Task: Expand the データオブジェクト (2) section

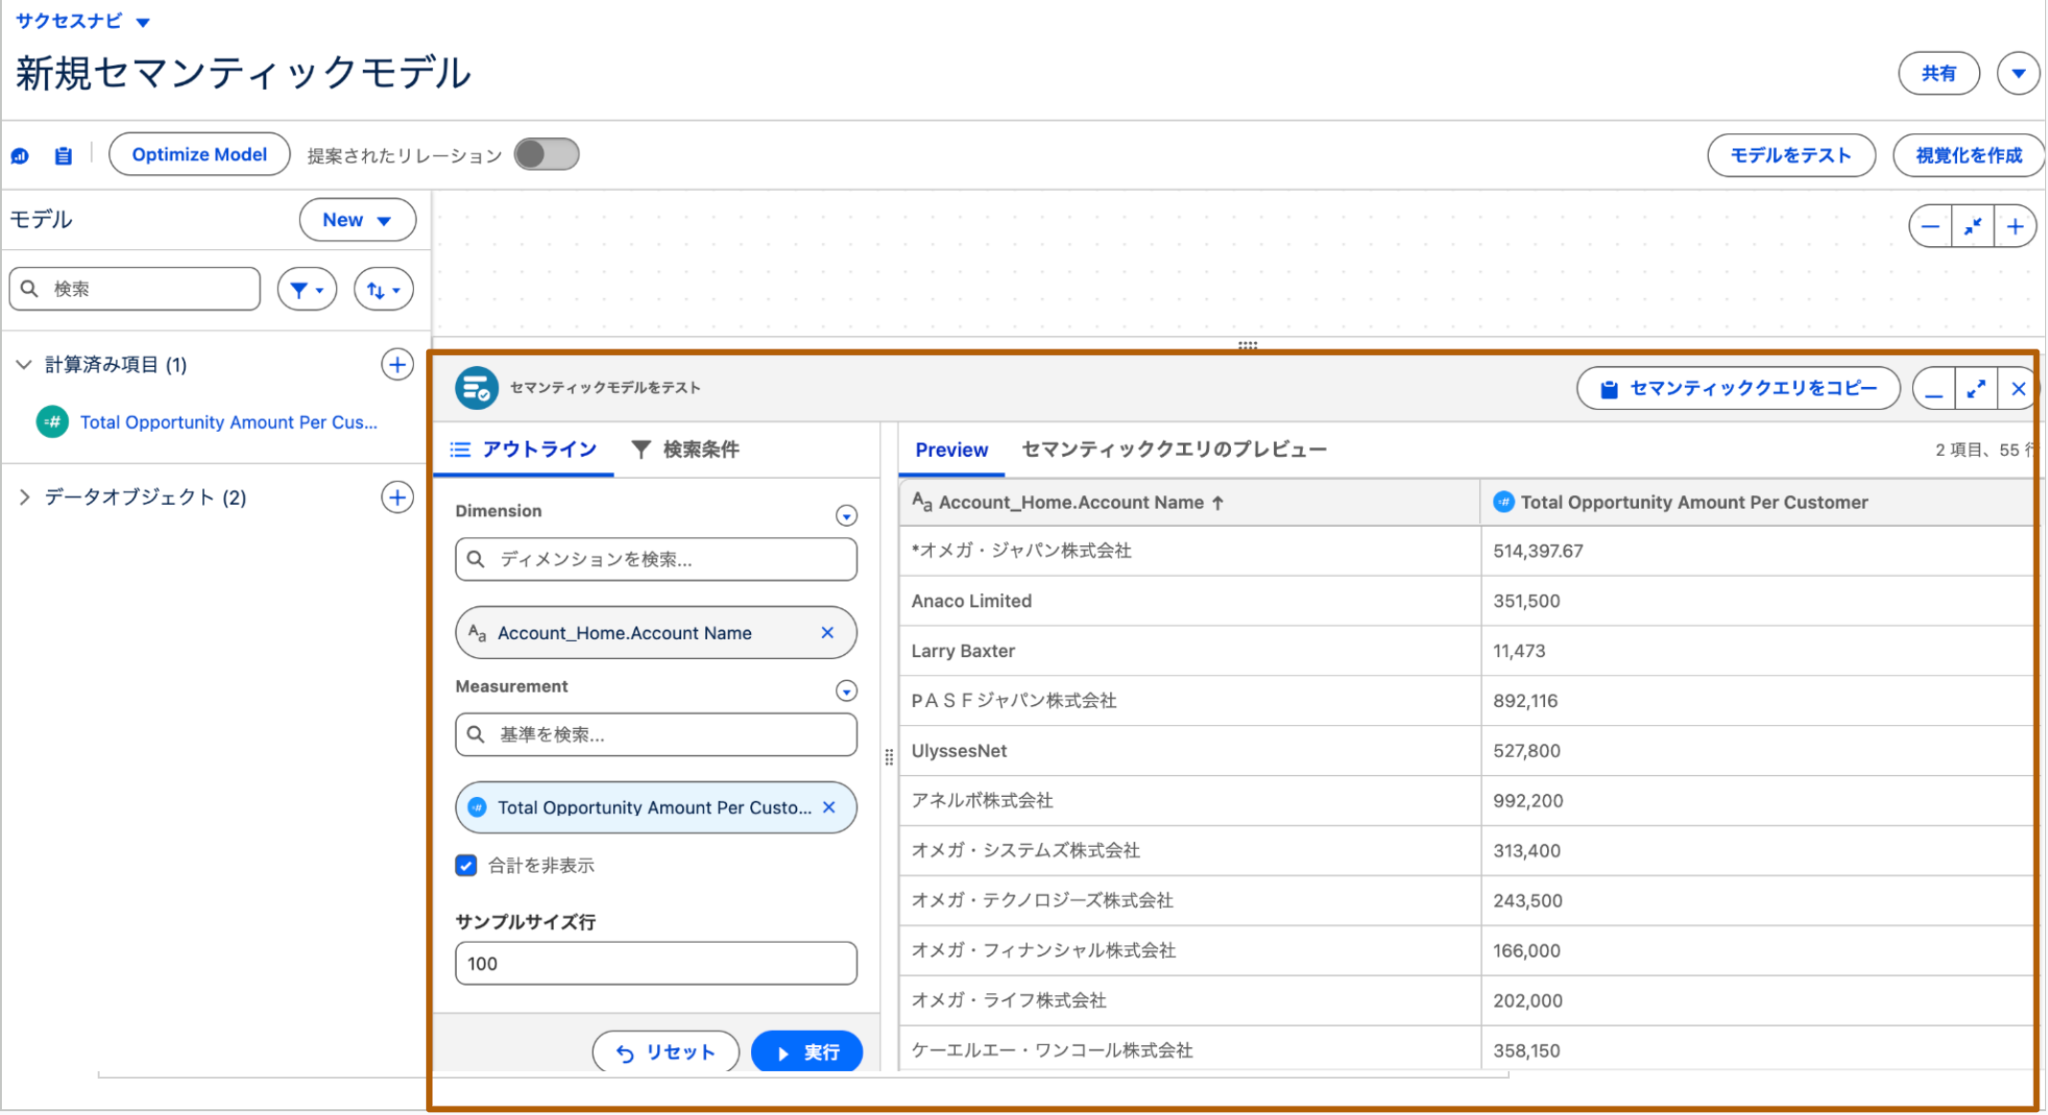Action: [x=25, y=497]
